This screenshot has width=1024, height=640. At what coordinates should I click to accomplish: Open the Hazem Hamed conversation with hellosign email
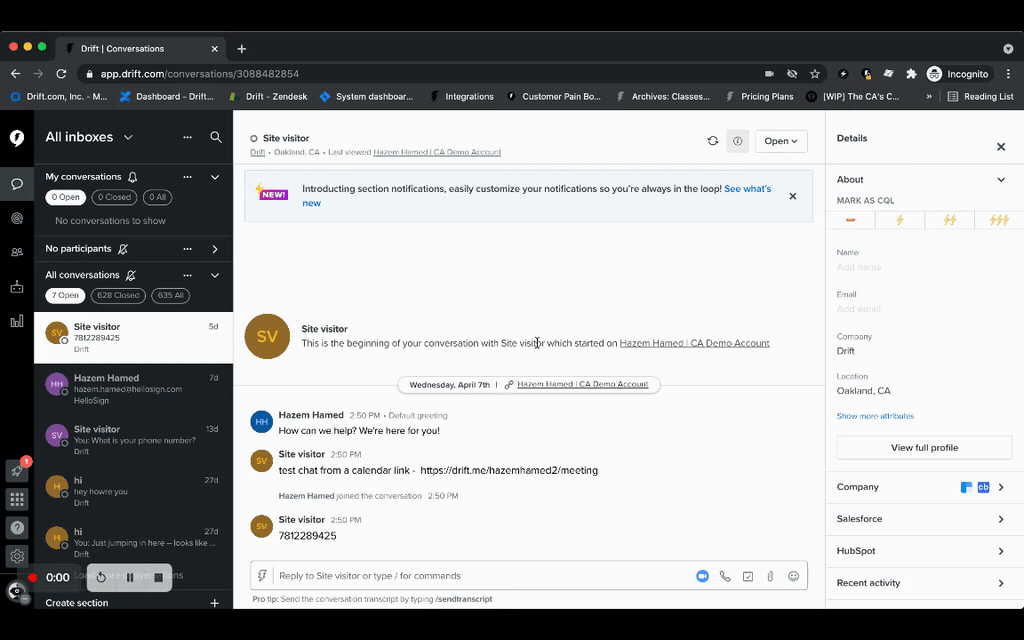(x=133, y=389)
